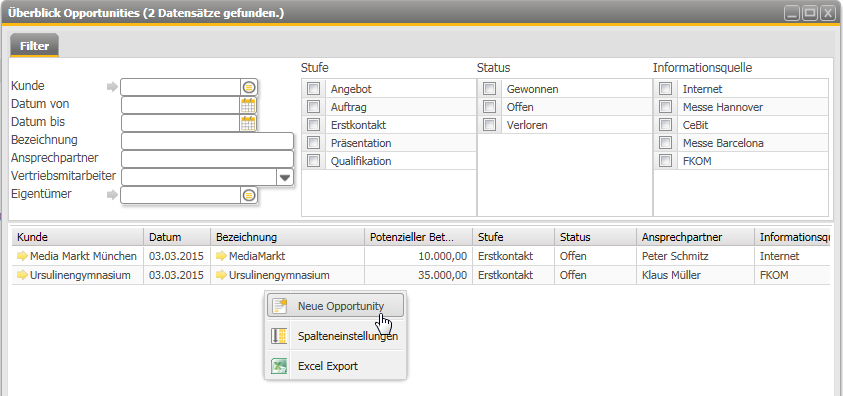This screenshot has width=843, height=396.
Task: Select the Klaus Müller contact cell
Action: click(x=696, y=275)
